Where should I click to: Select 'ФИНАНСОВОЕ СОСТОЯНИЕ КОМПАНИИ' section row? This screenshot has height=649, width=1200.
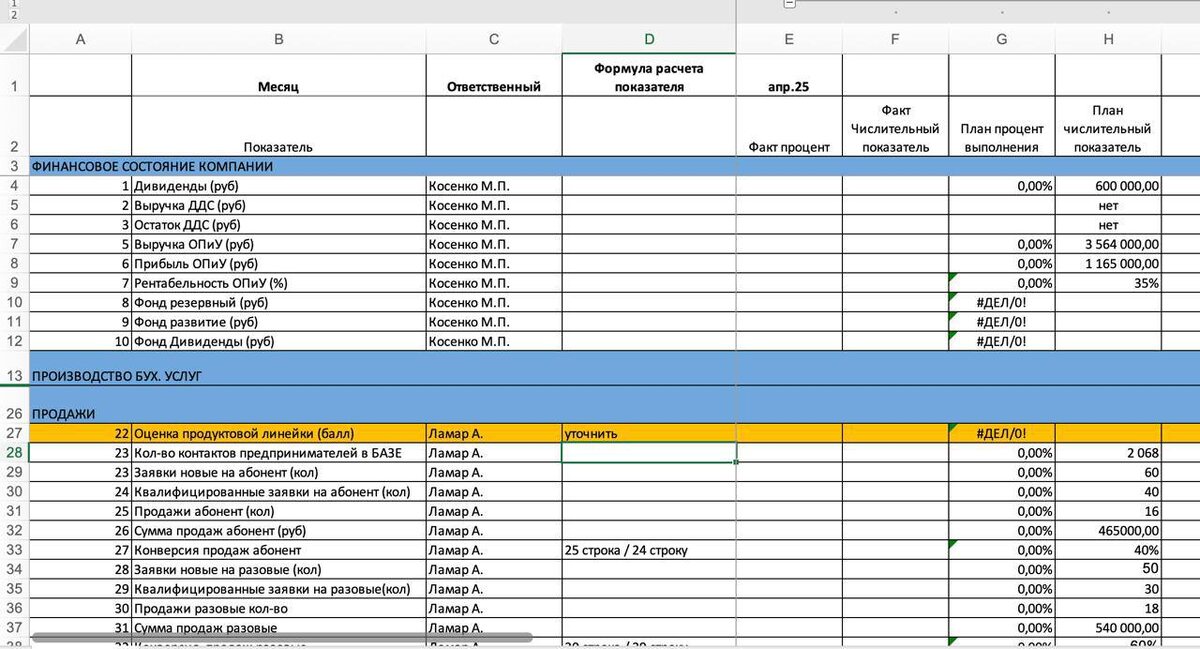[x=614, y=166]
